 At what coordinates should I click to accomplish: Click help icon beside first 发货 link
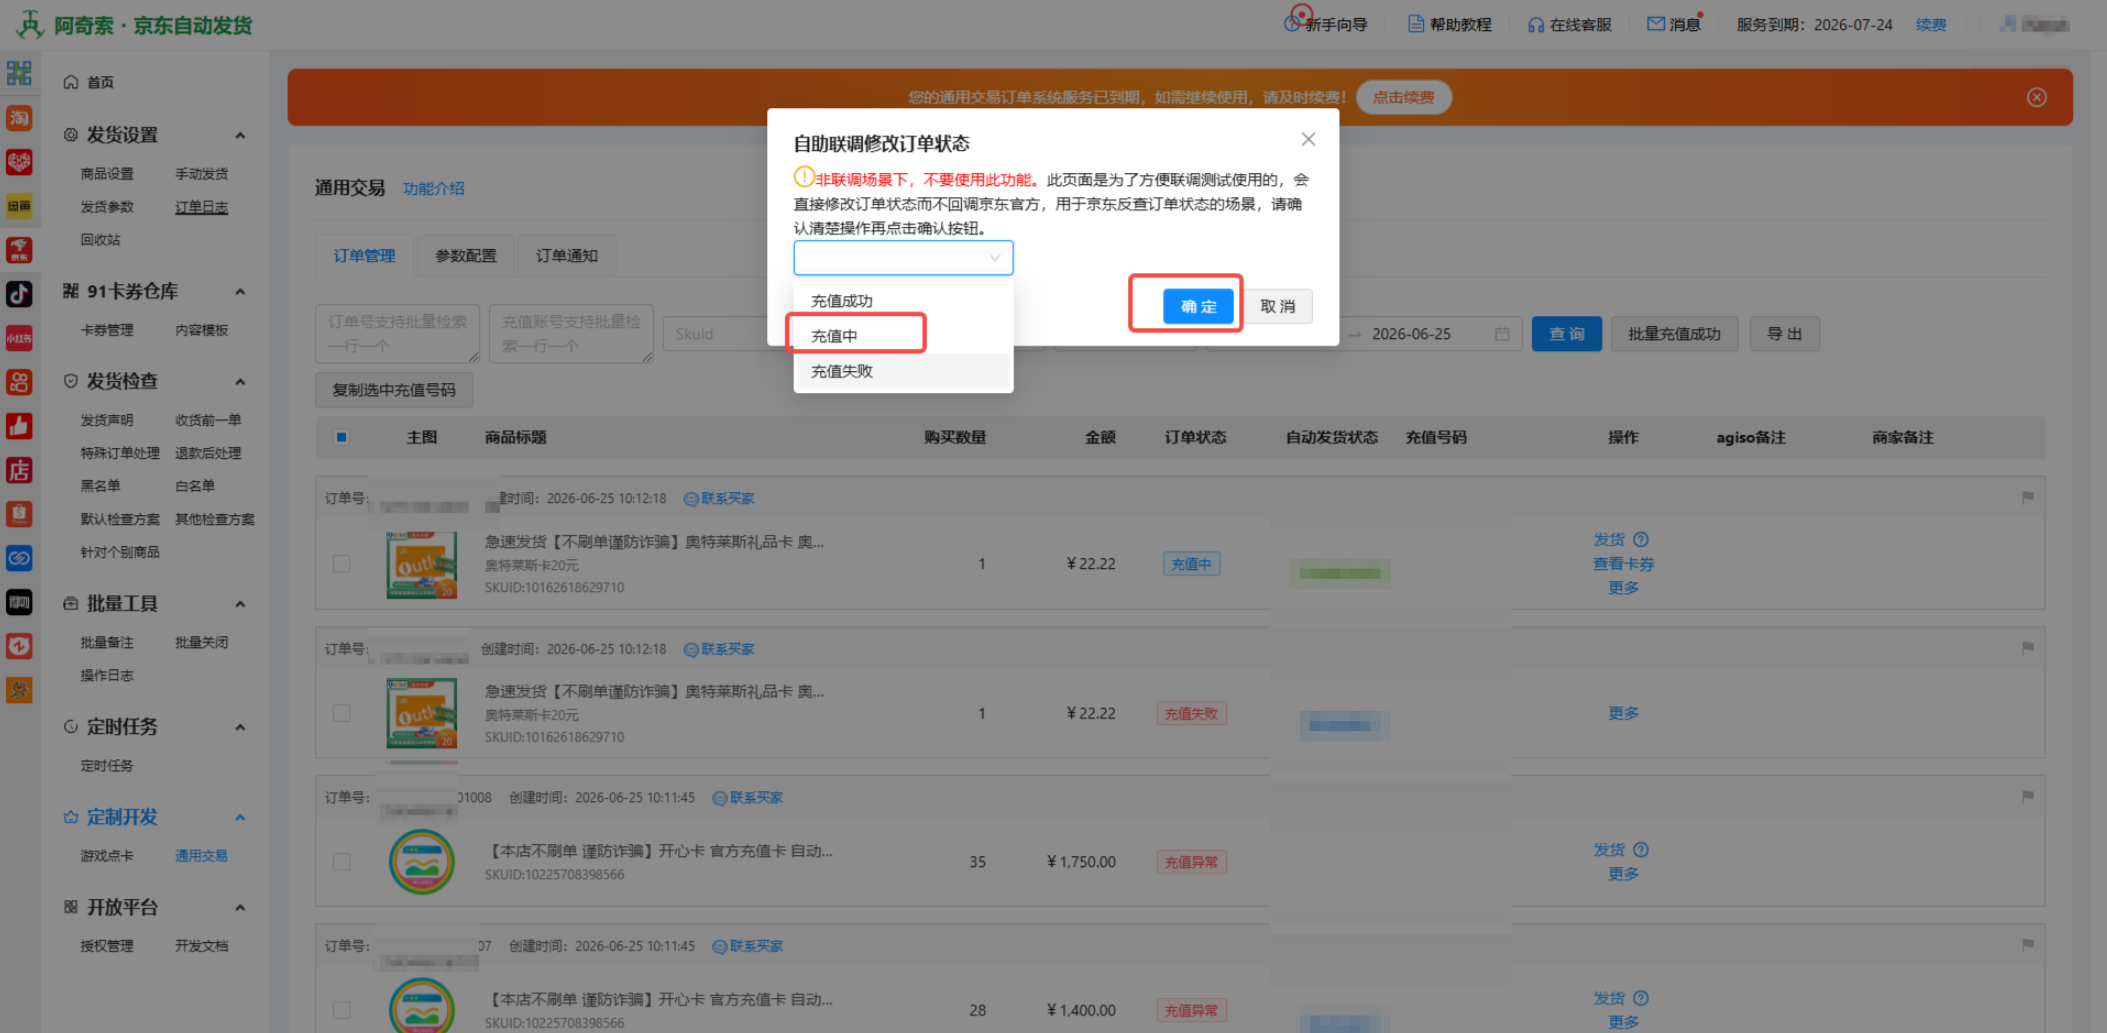[x=1640, y=539]
